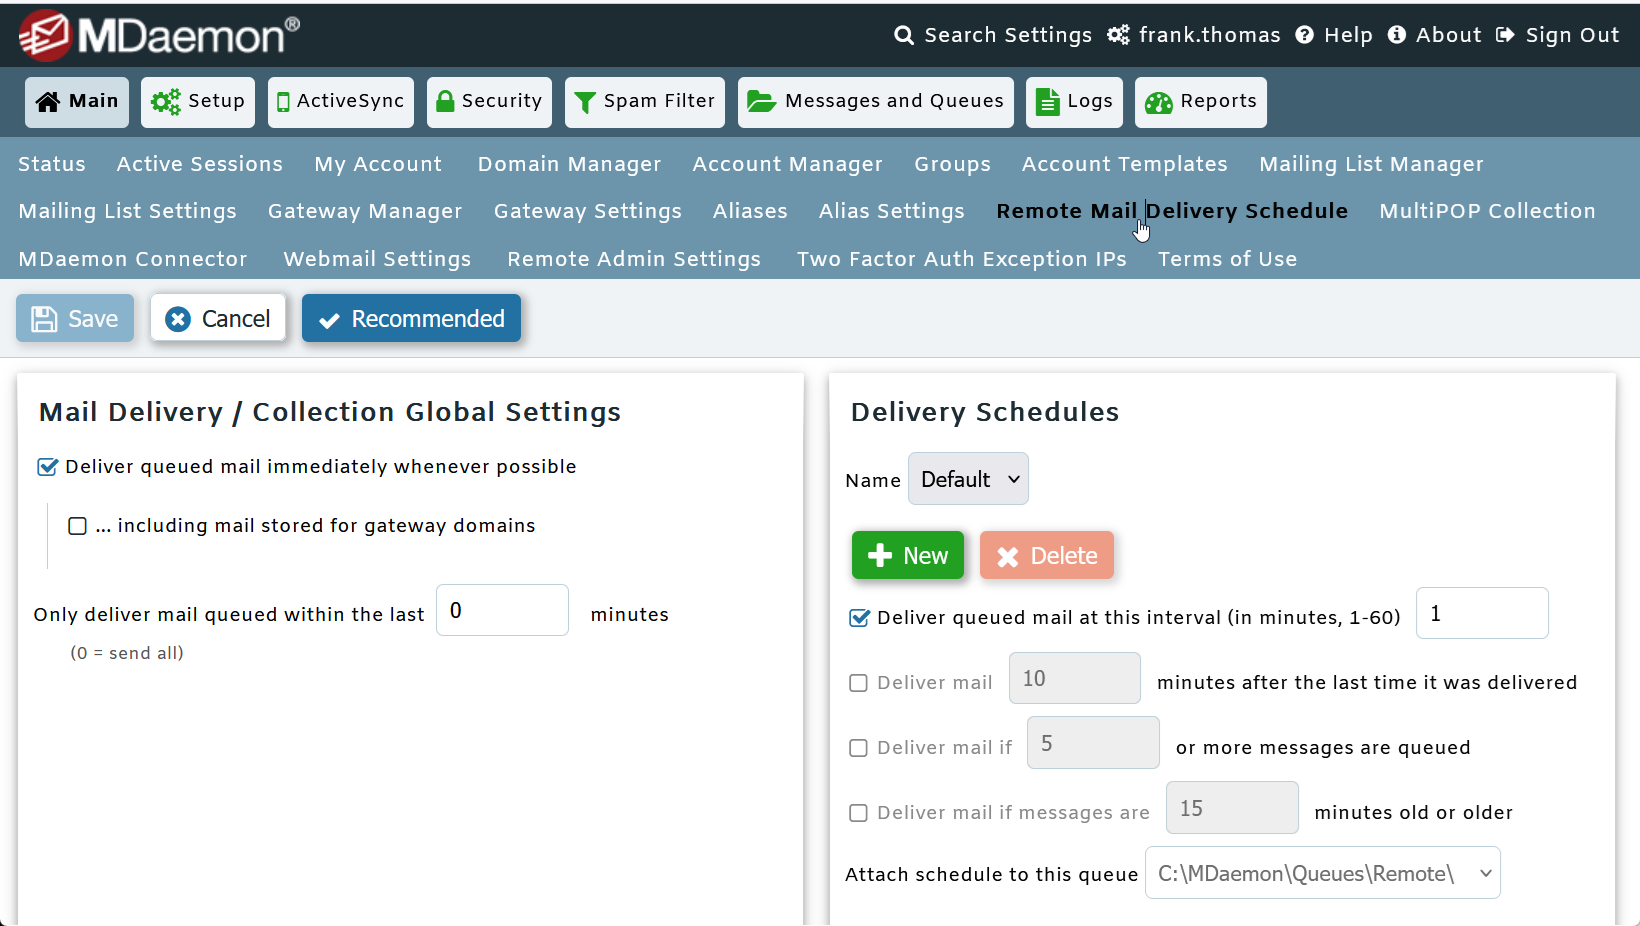Viewport: 1640px width, 926px height.
Task: Enable Deliver mail if messages queued checkbox
Action: pyautogui.click(x=858, y=748)
